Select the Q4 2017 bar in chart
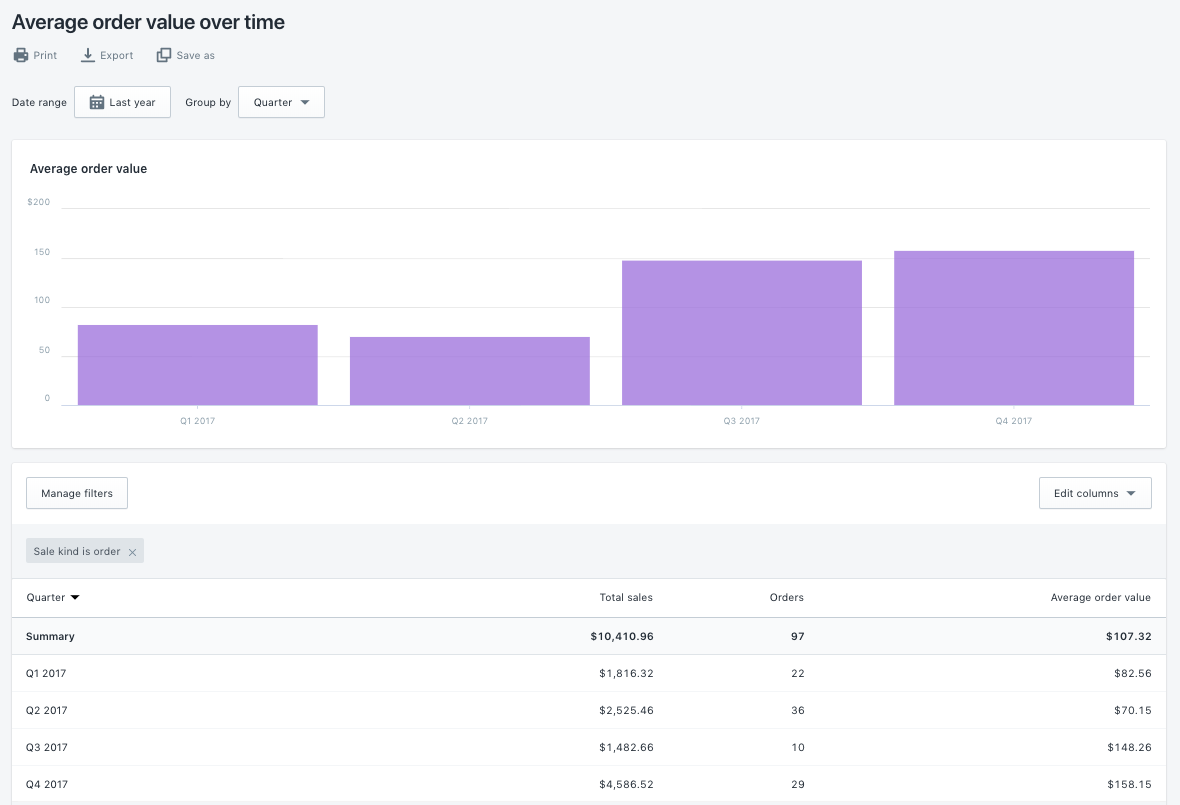Viewport: 1180px width, 805px height. tap(1014, 328)
